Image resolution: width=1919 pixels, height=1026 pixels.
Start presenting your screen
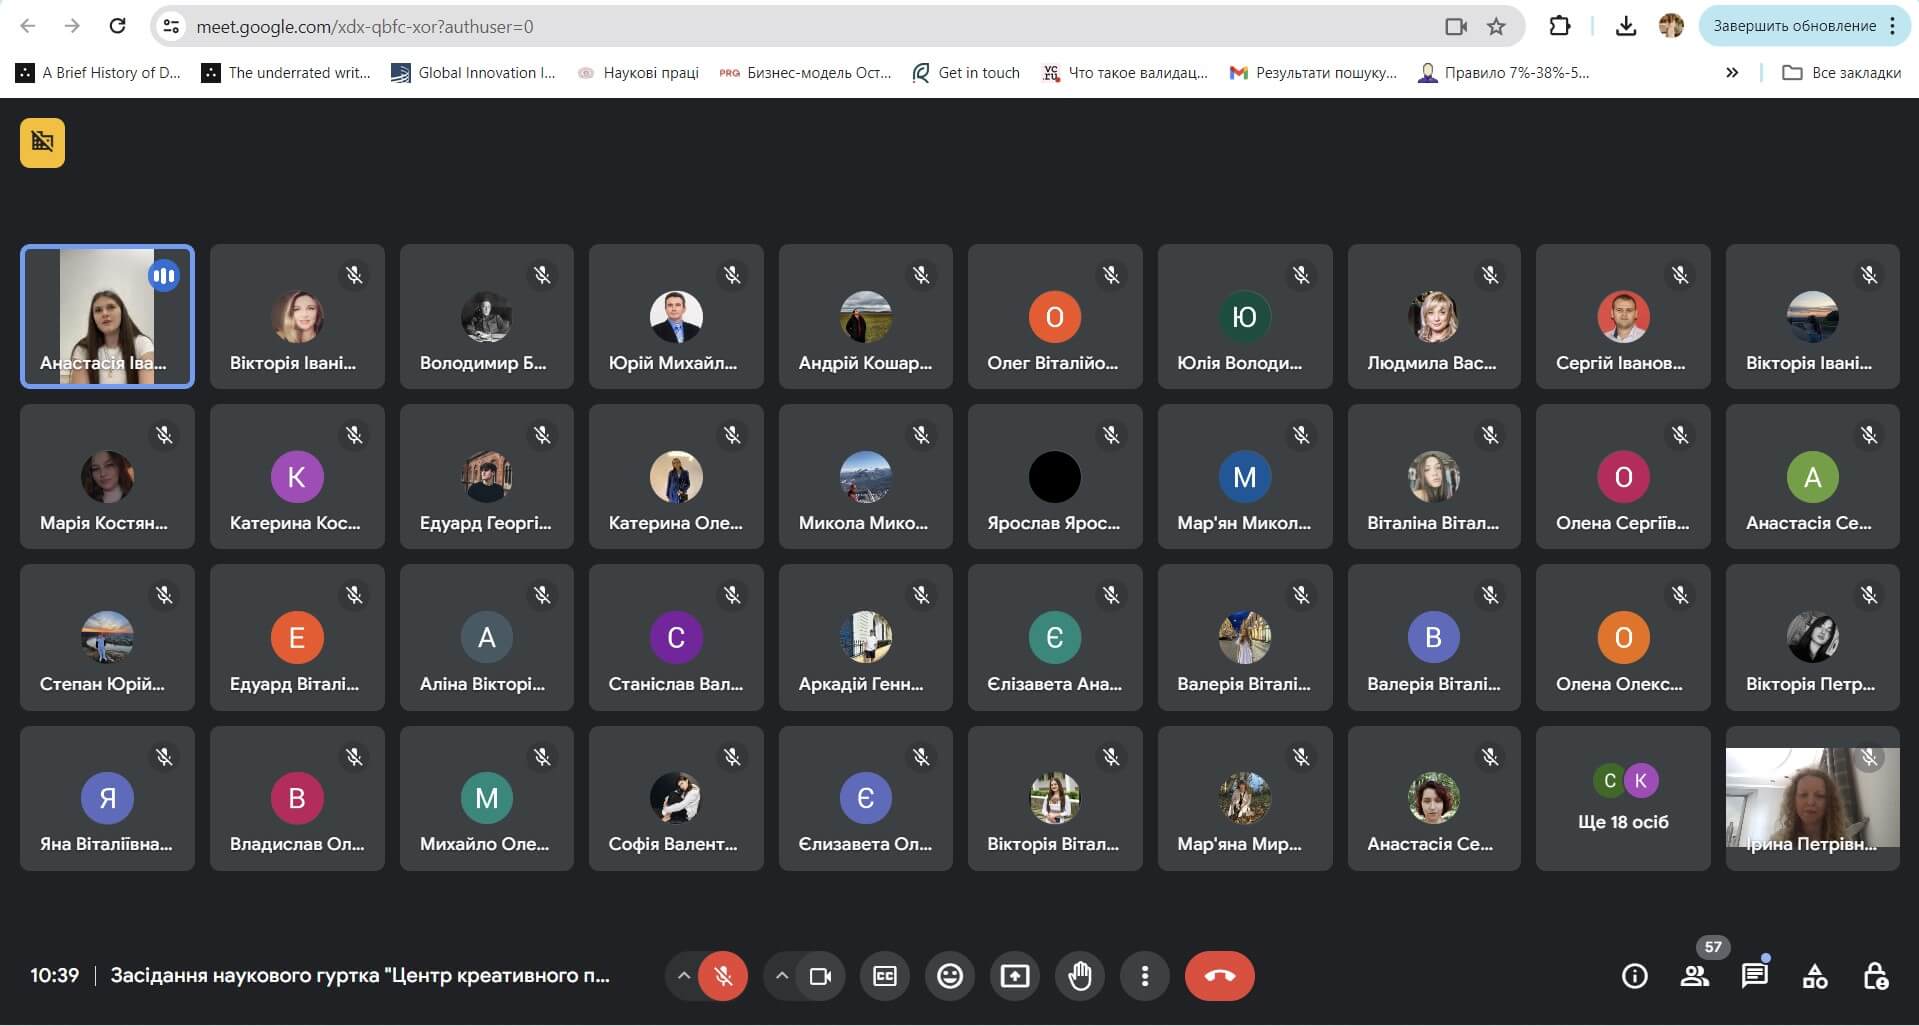point(1015,976)
